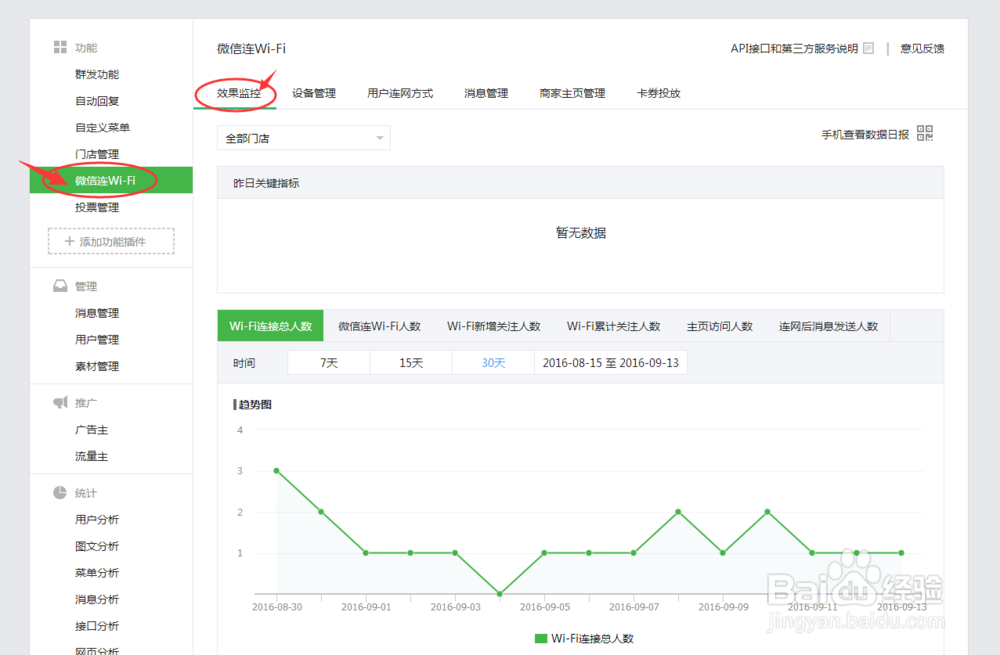
Task: Click the 推广 megaphone icon in sidebar
Action: point(60,402)
